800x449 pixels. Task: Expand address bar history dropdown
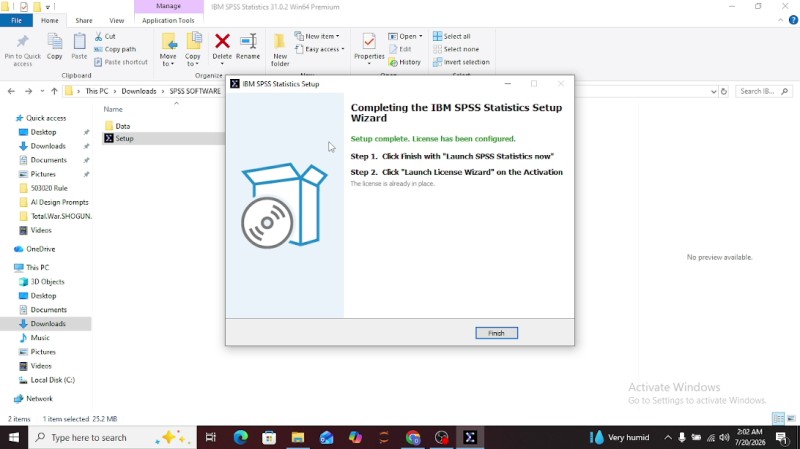[713, 91]
